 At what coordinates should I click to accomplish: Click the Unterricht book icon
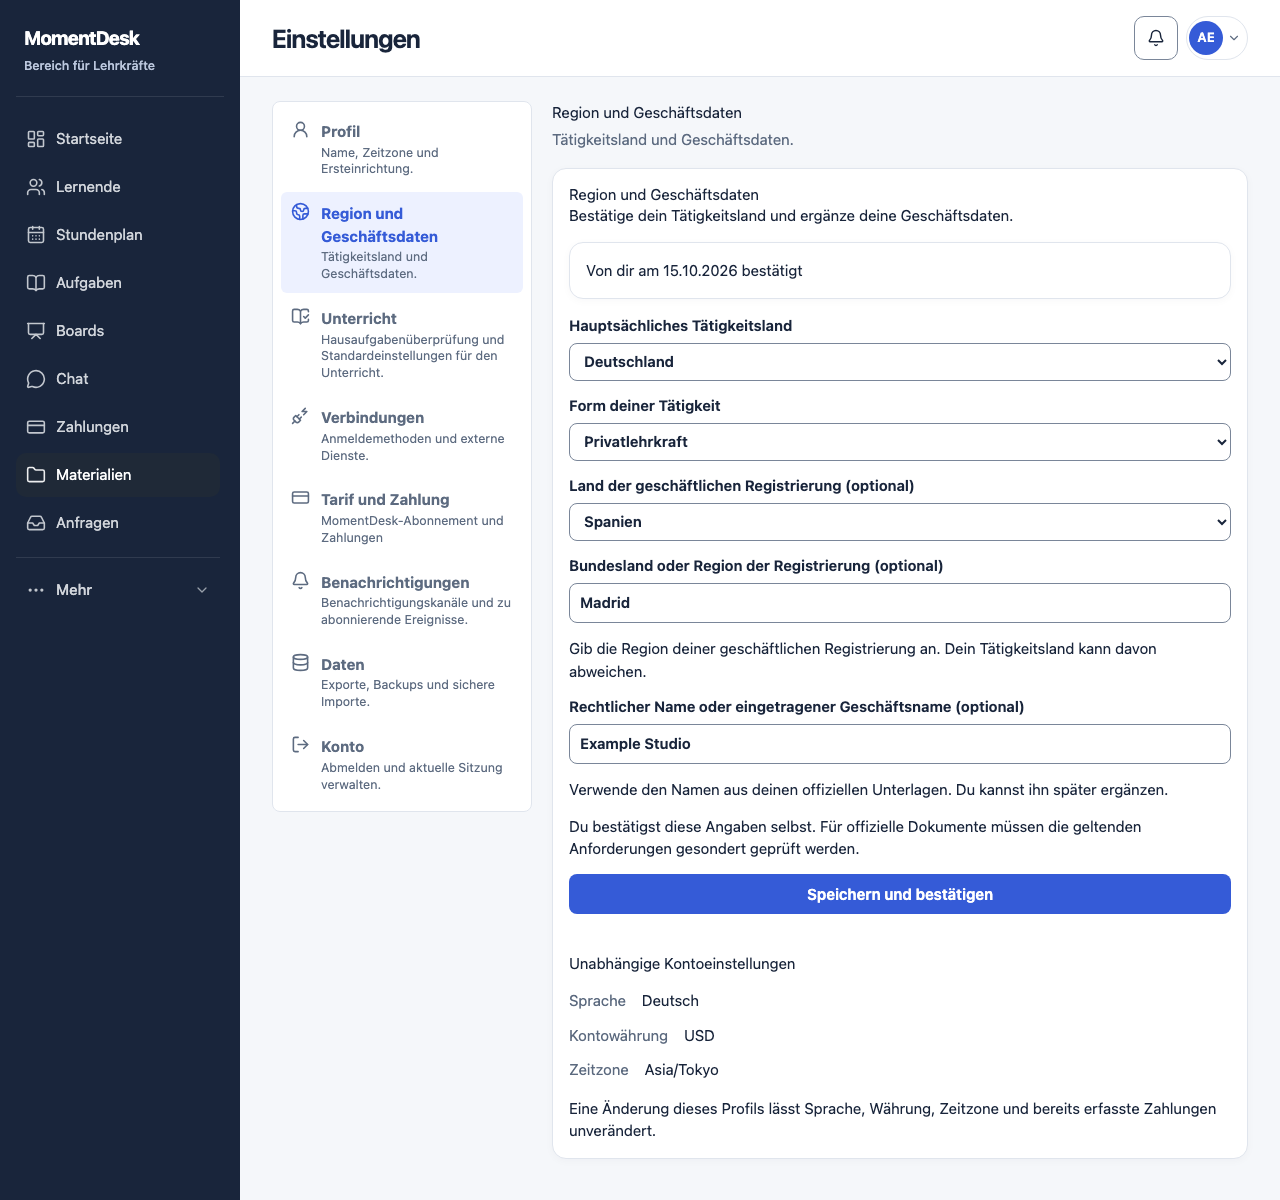coord(300,317)
